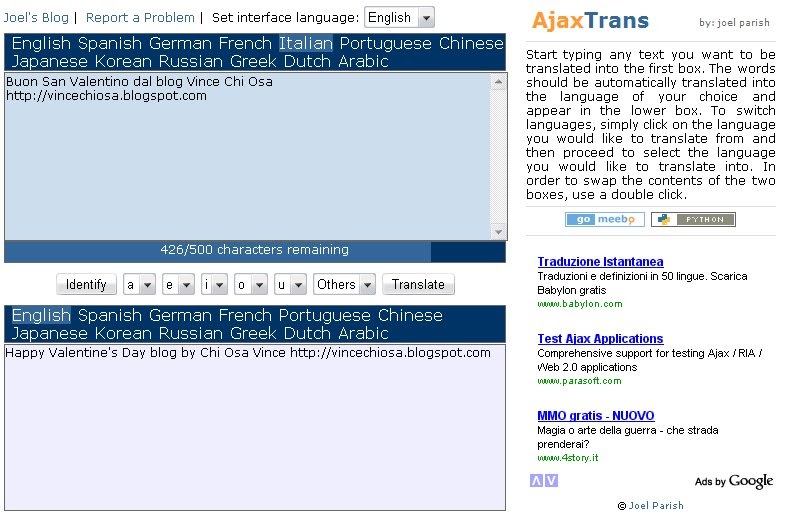Select Portuguese as source language
This screenshot has width=793, height=516.
click(x=385, y=44)
